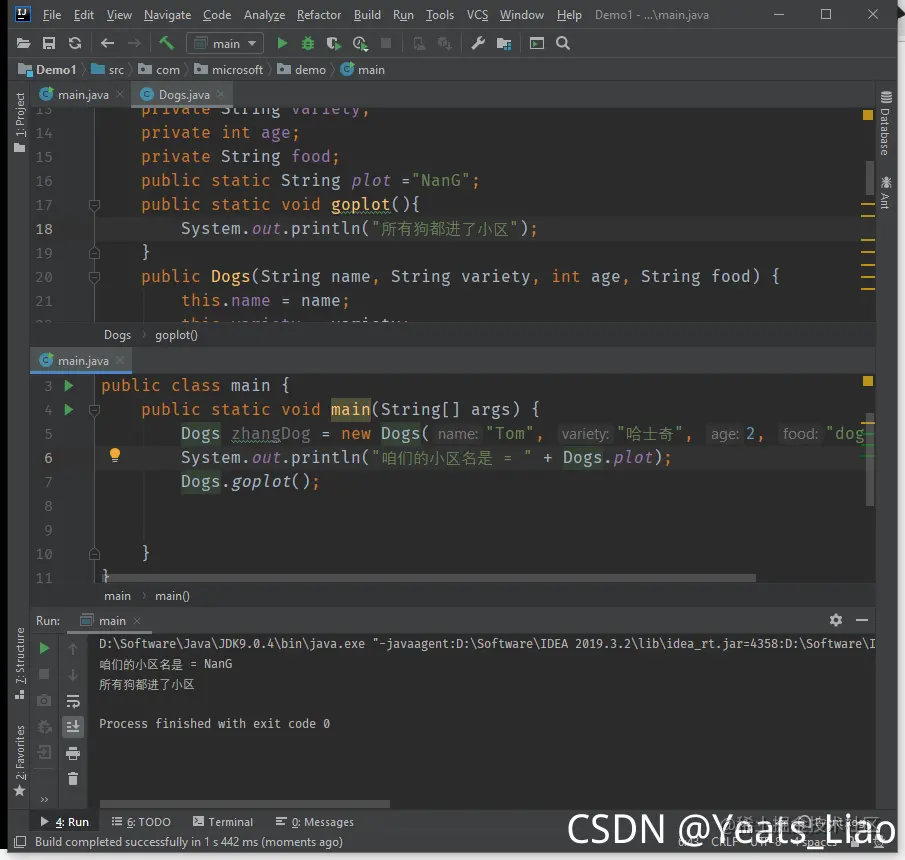Toggle the Structure tool window
This screenshot has width=905, height=860.
(20, 663)
